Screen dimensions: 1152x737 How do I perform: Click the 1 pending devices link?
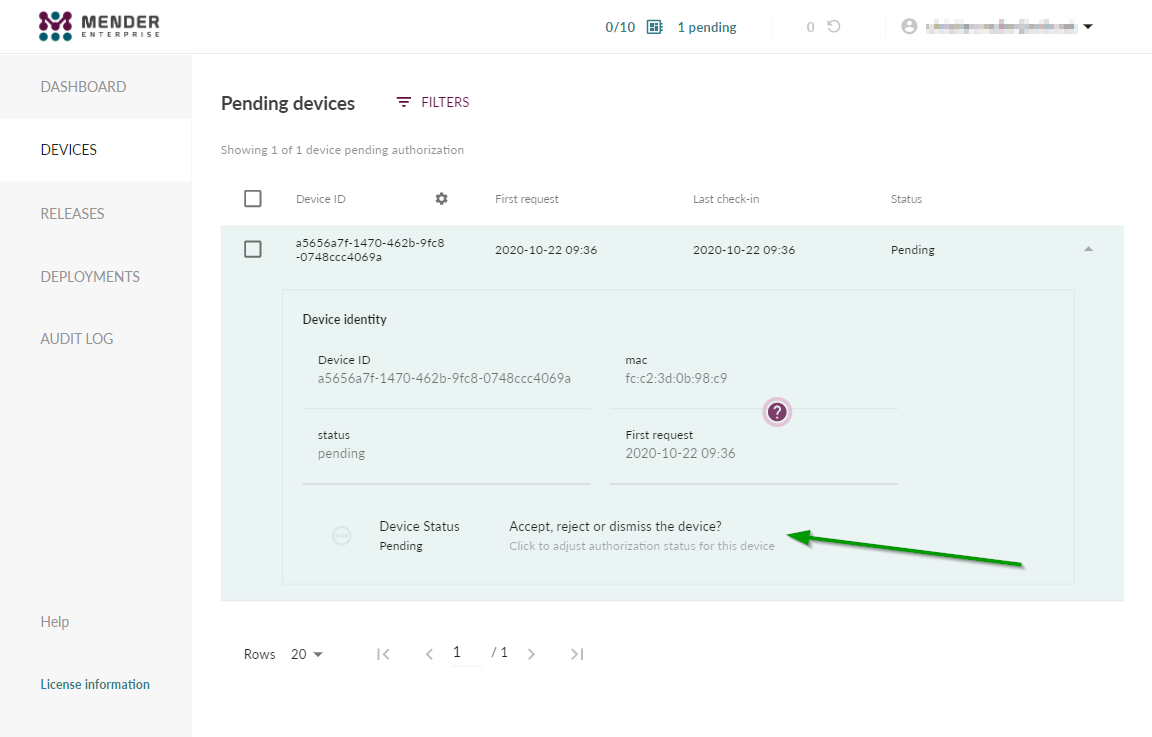[x=706, y=27]
